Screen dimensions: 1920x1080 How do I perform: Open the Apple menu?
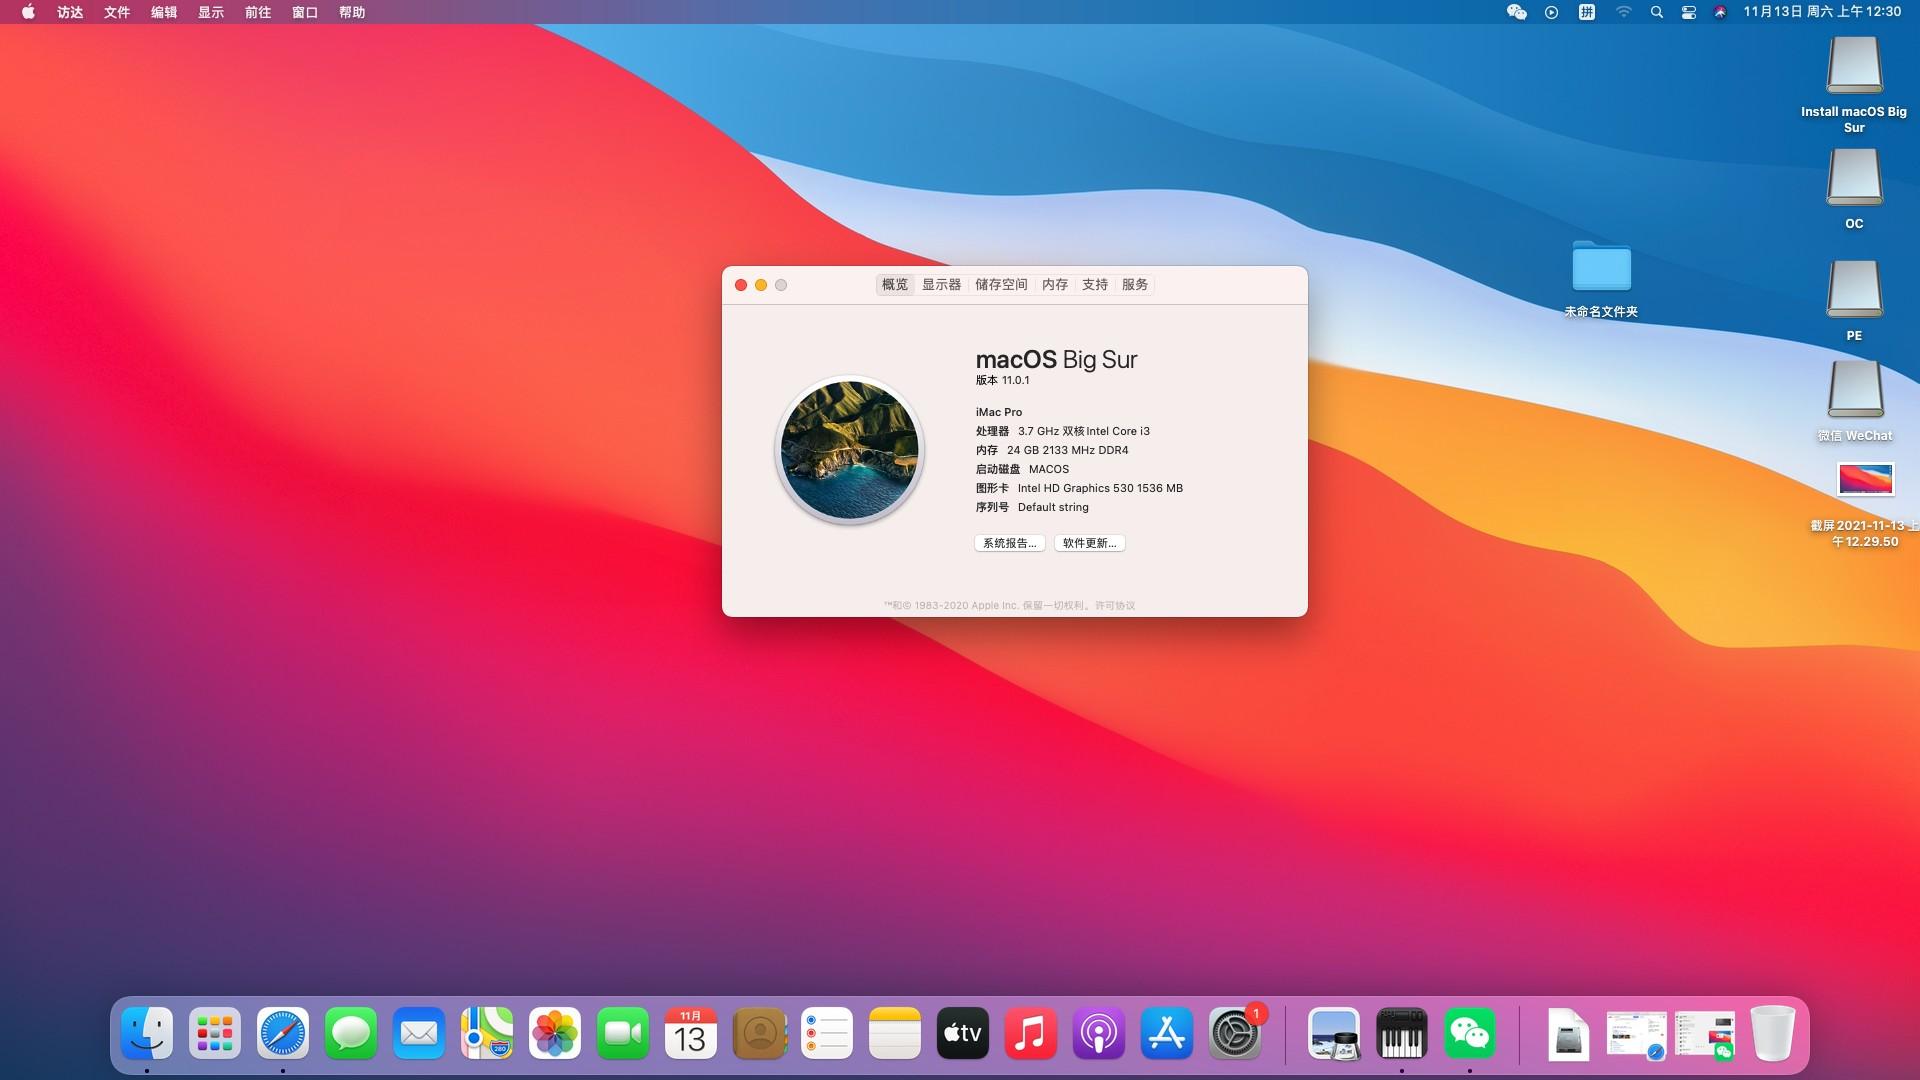point(28,12)
